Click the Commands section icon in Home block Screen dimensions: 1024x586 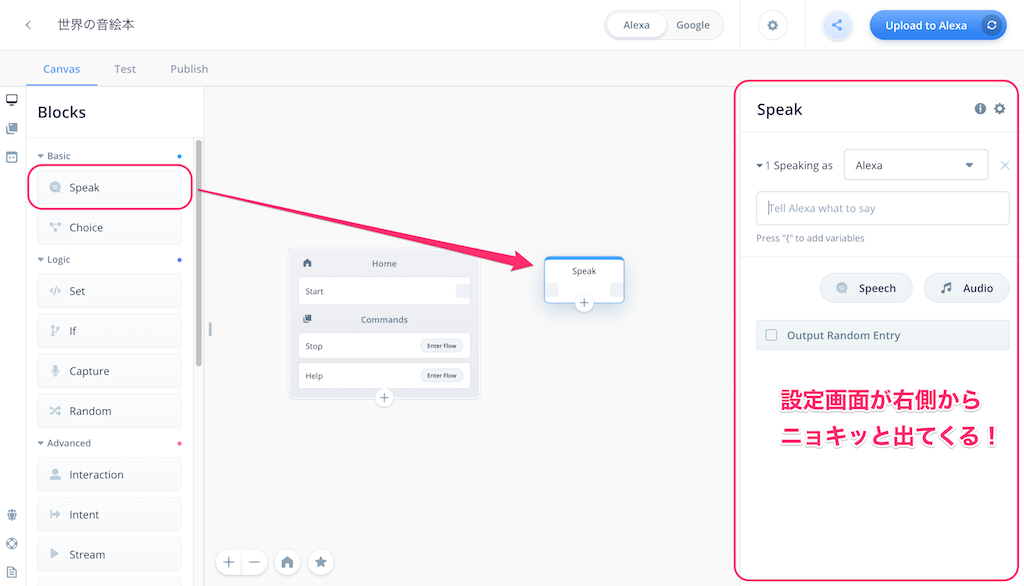307,319
